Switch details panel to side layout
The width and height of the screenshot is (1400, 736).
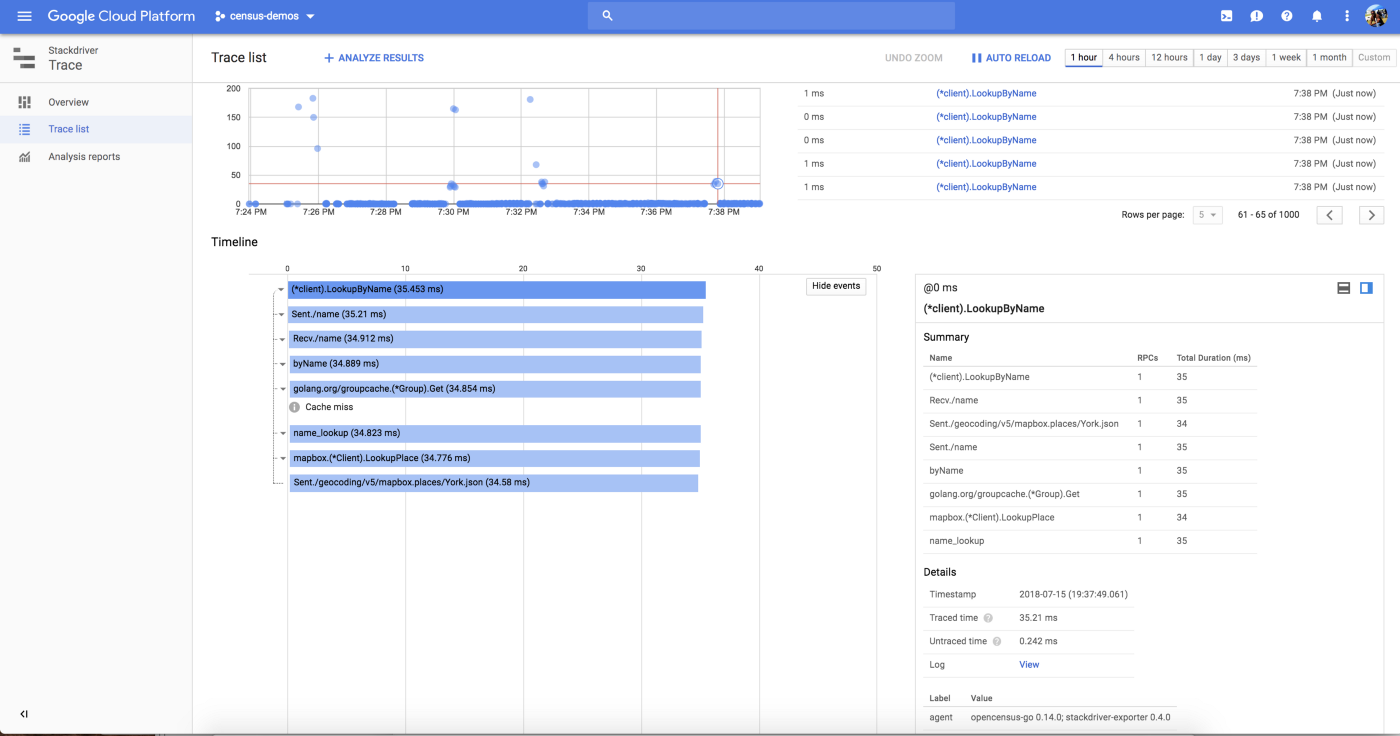[x=1367, y=288]
